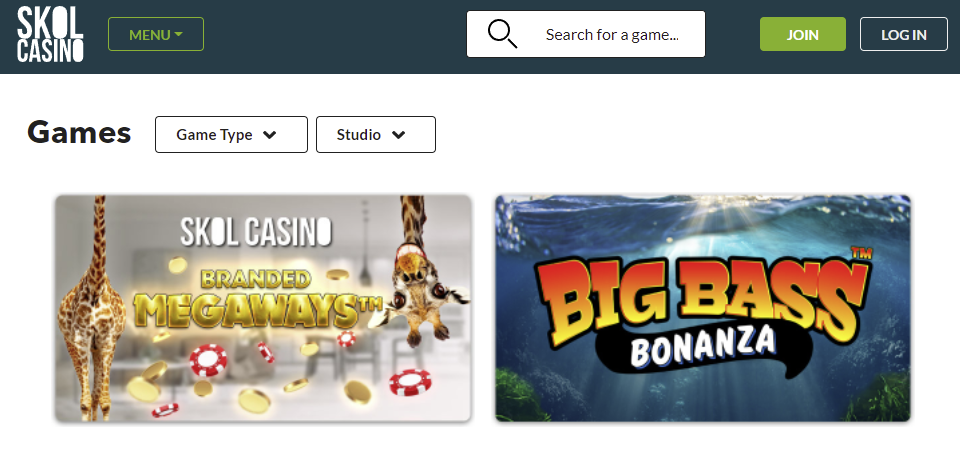The height and width of the screenshot is (450, 960).
Task: Open the Branded Megaways game tile
Action: tap(263, 309)
